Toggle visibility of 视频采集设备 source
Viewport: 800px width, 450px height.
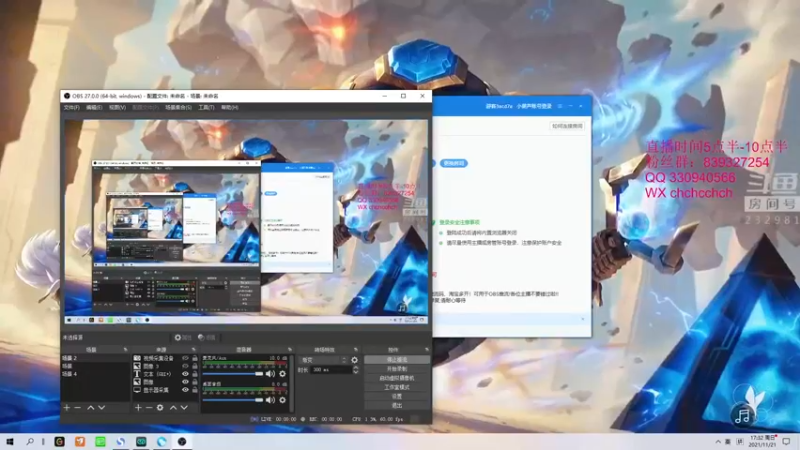pos(185,359)
